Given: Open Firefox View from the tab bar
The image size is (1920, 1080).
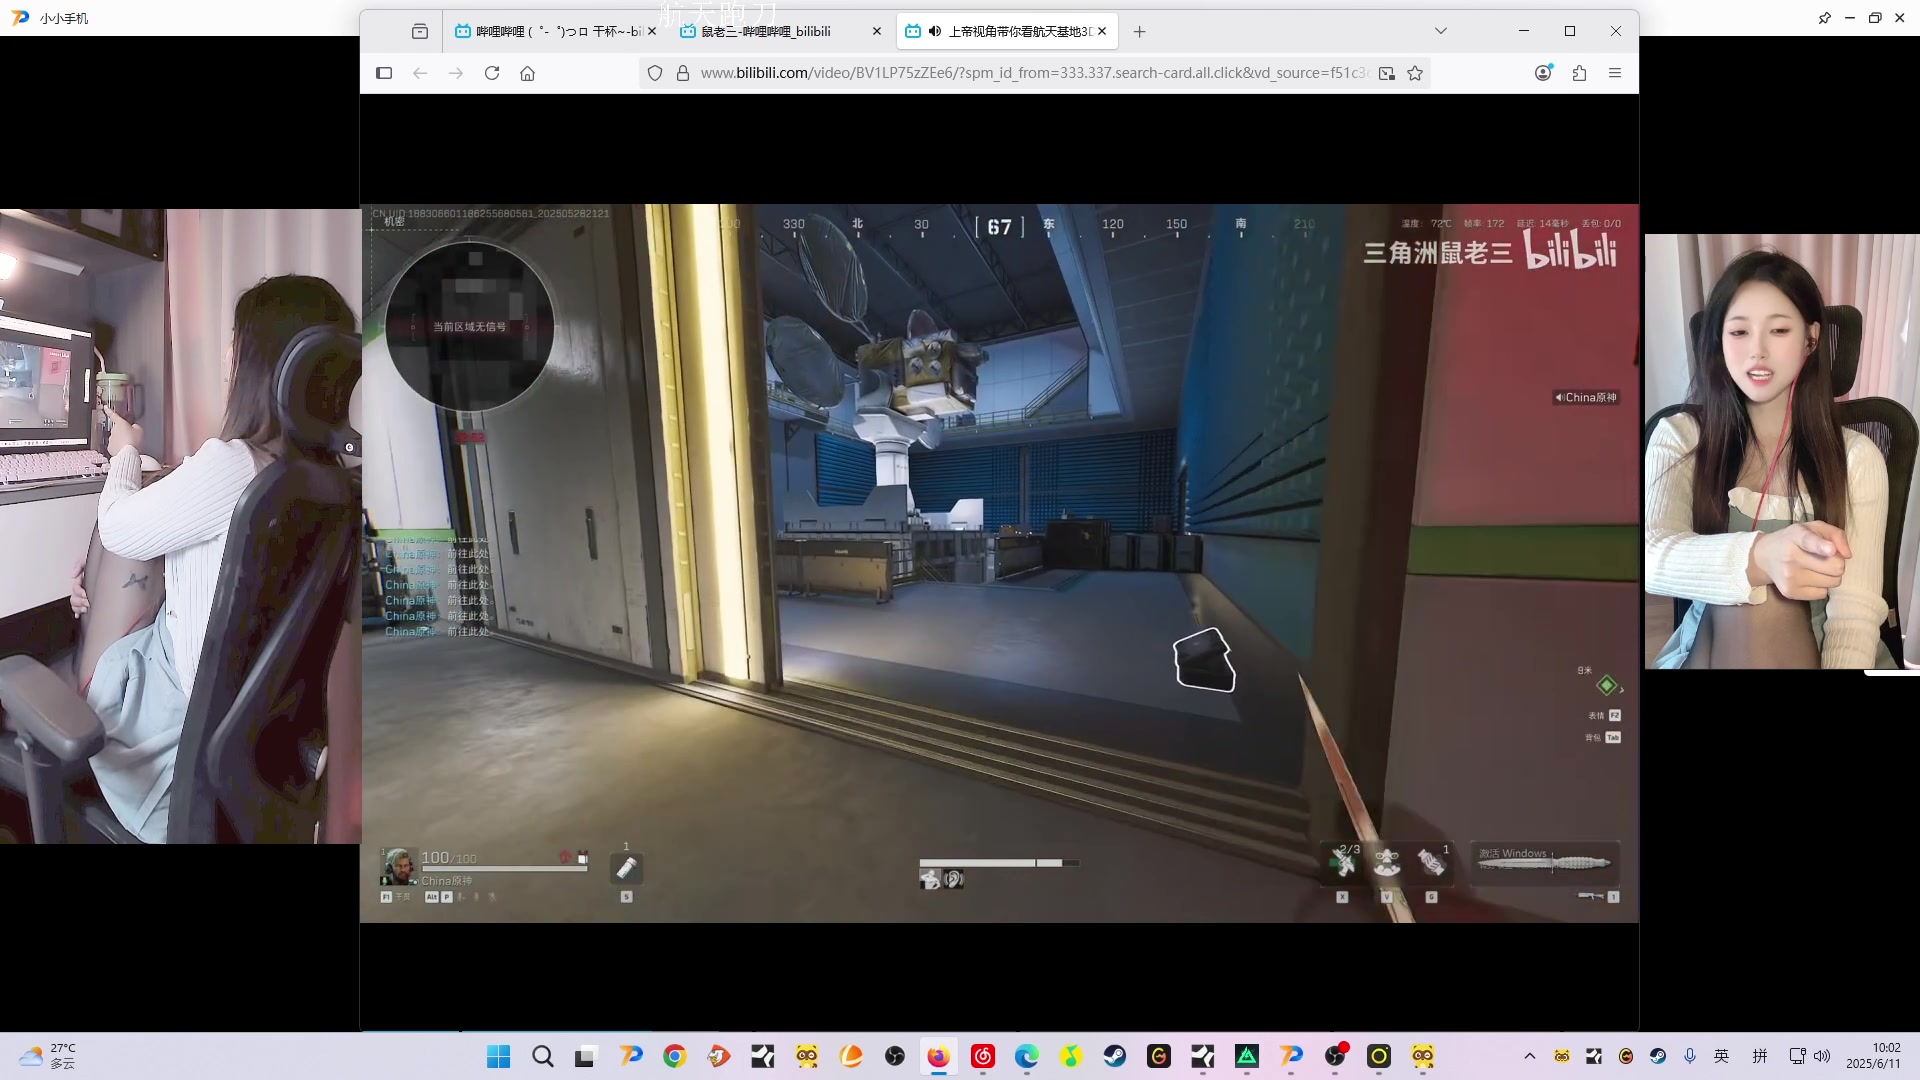Looking at the screenshot, I should pyautogui.click(x=420, y=31).
